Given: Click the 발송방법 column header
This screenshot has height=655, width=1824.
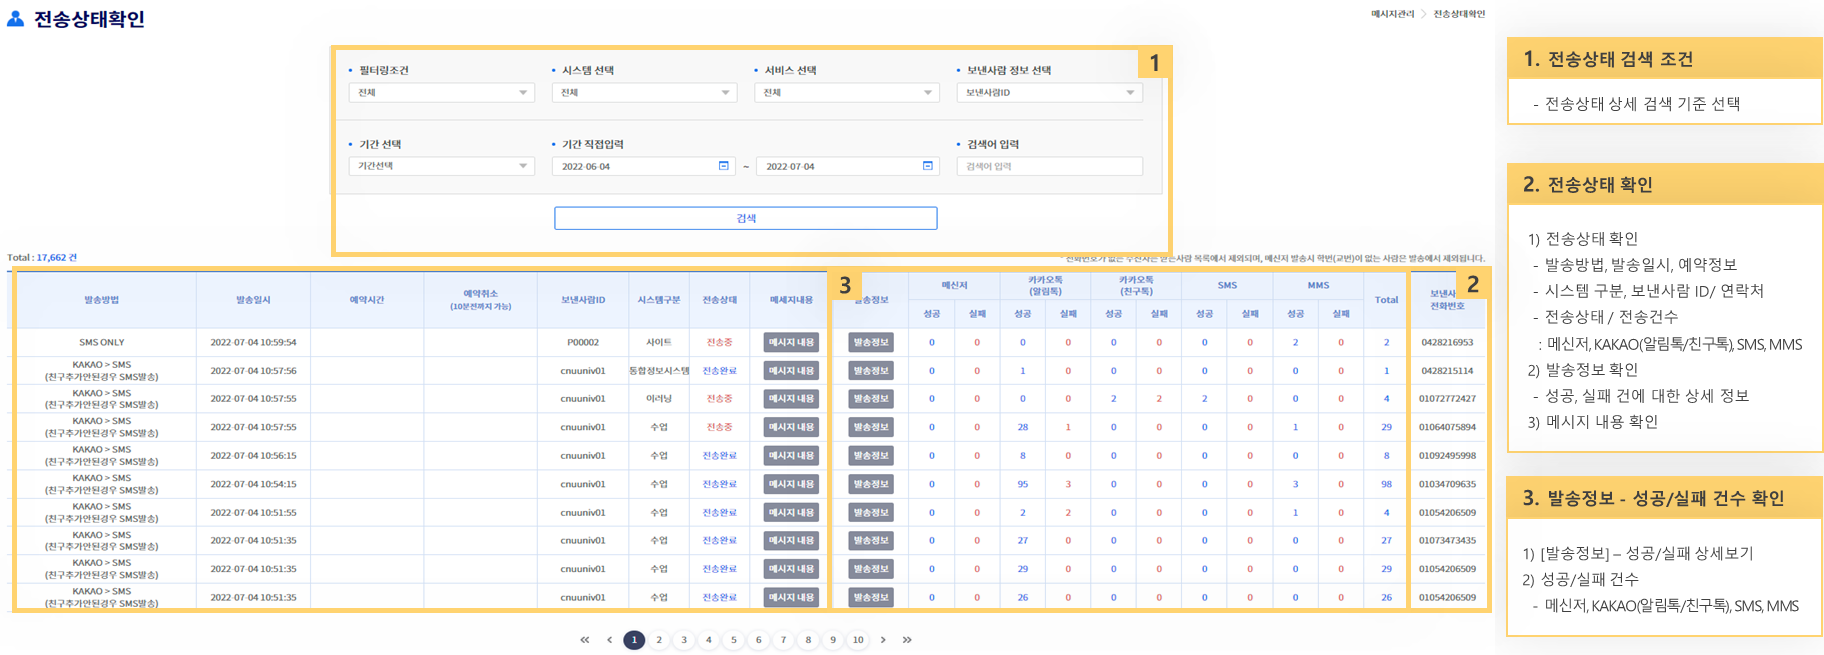Looking at the screenshot, I should pos(102,300).
